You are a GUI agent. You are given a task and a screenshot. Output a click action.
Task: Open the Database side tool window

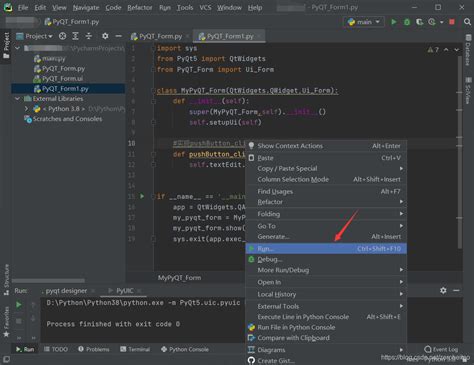468,50
